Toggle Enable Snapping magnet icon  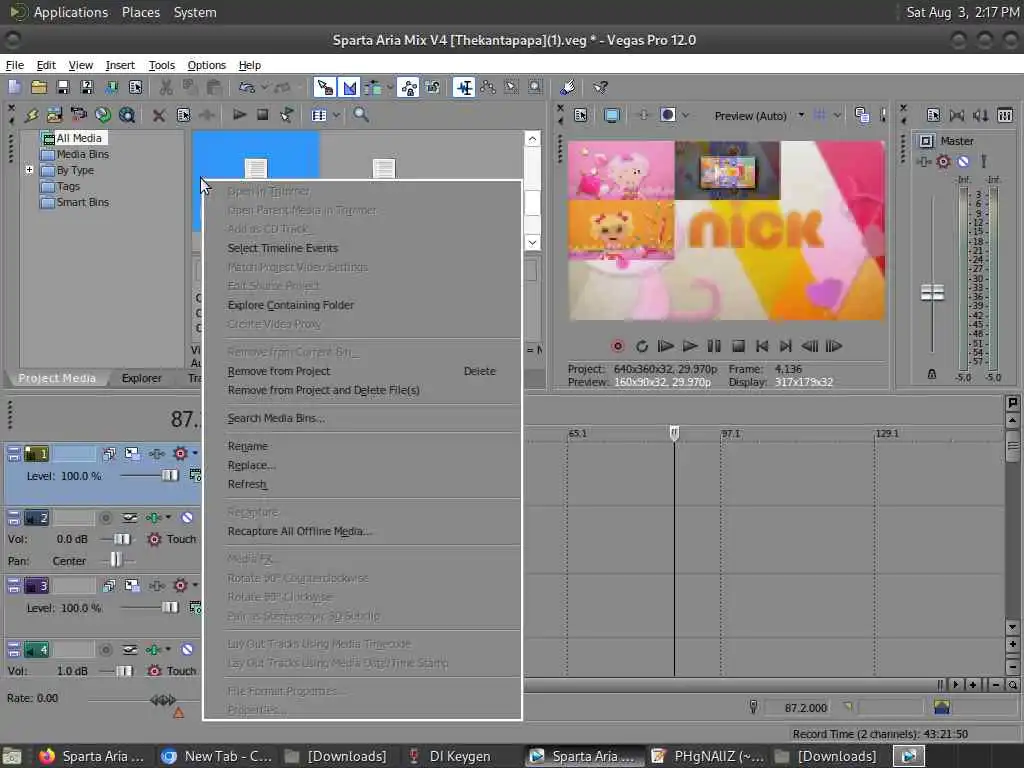(325, 87)
